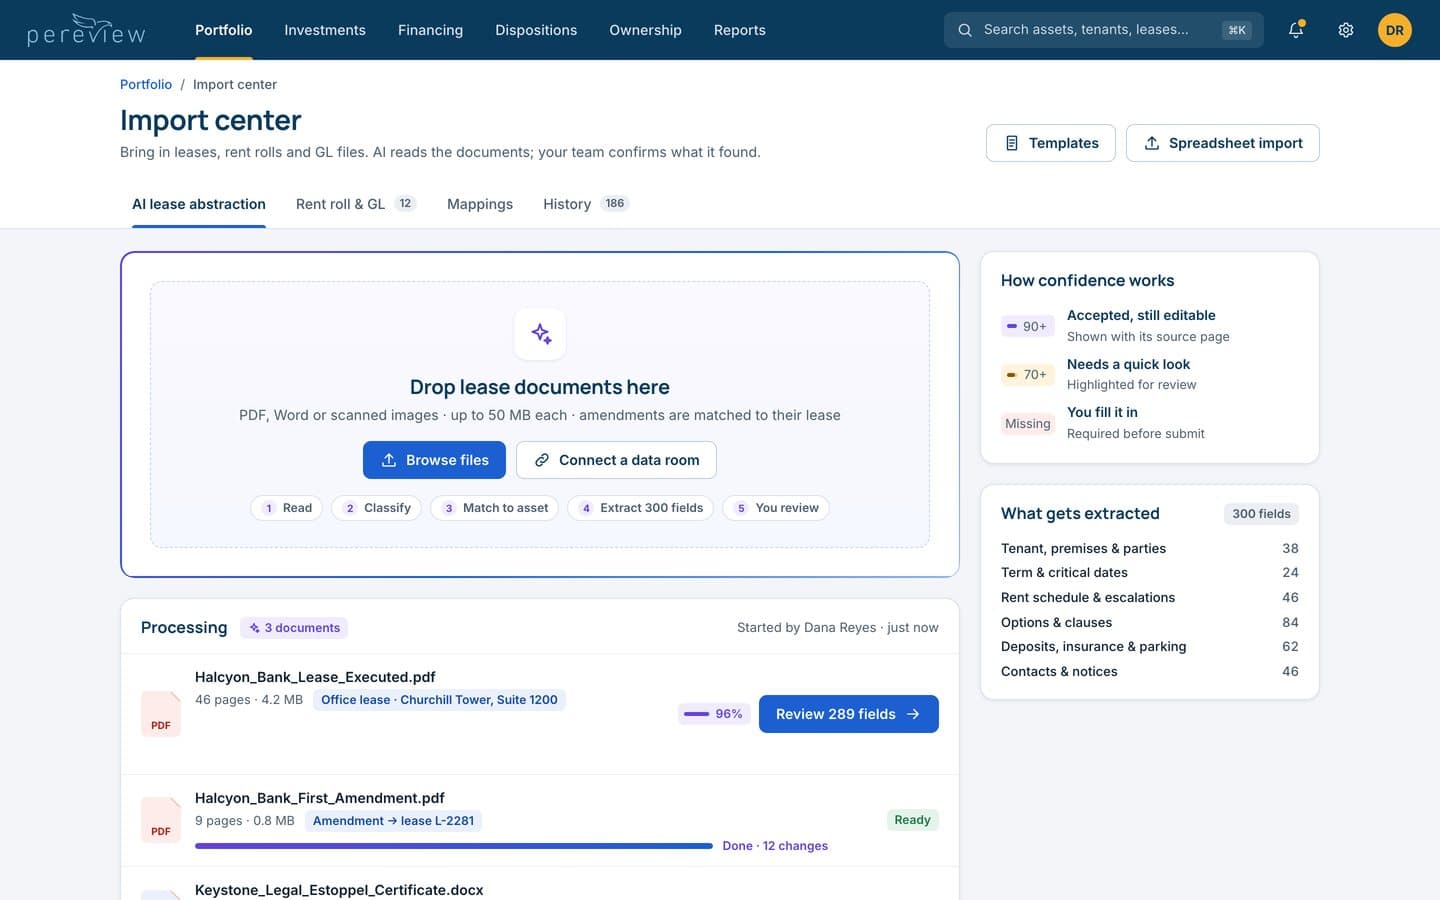This screenshot has height=900, width=1440.
Task: Navigate to Ownership
Action: (x=645, y=30)
